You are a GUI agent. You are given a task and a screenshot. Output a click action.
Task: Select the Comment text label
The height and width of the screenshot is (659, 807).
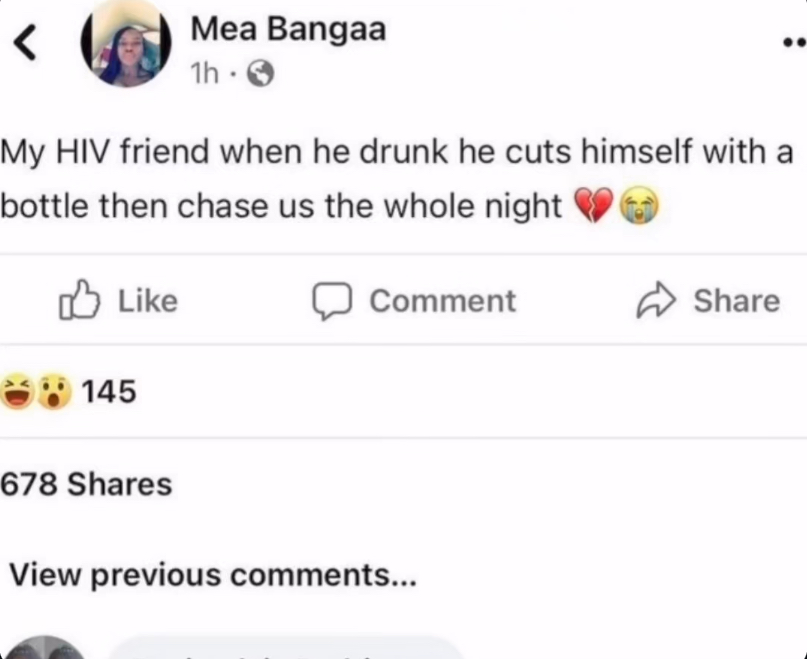point(442,301)
